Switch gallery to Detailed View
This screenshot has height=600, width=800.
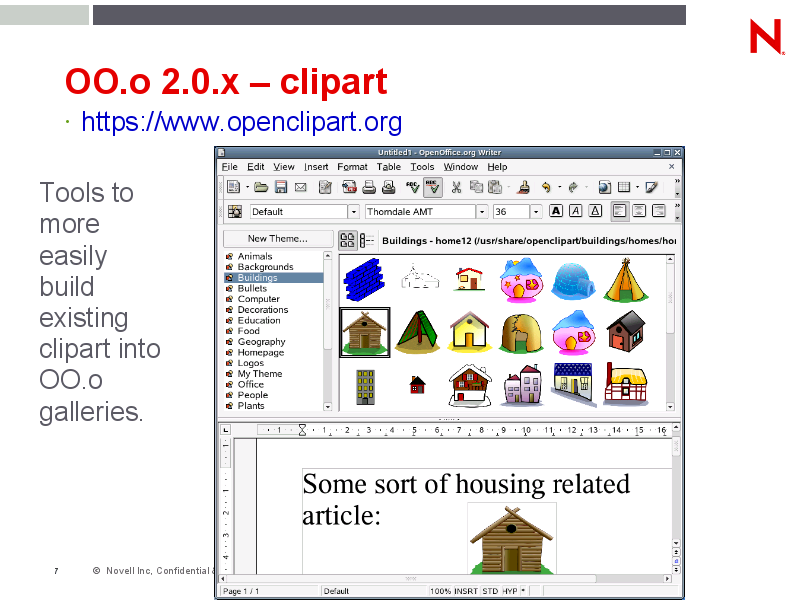tap(367, 240)
